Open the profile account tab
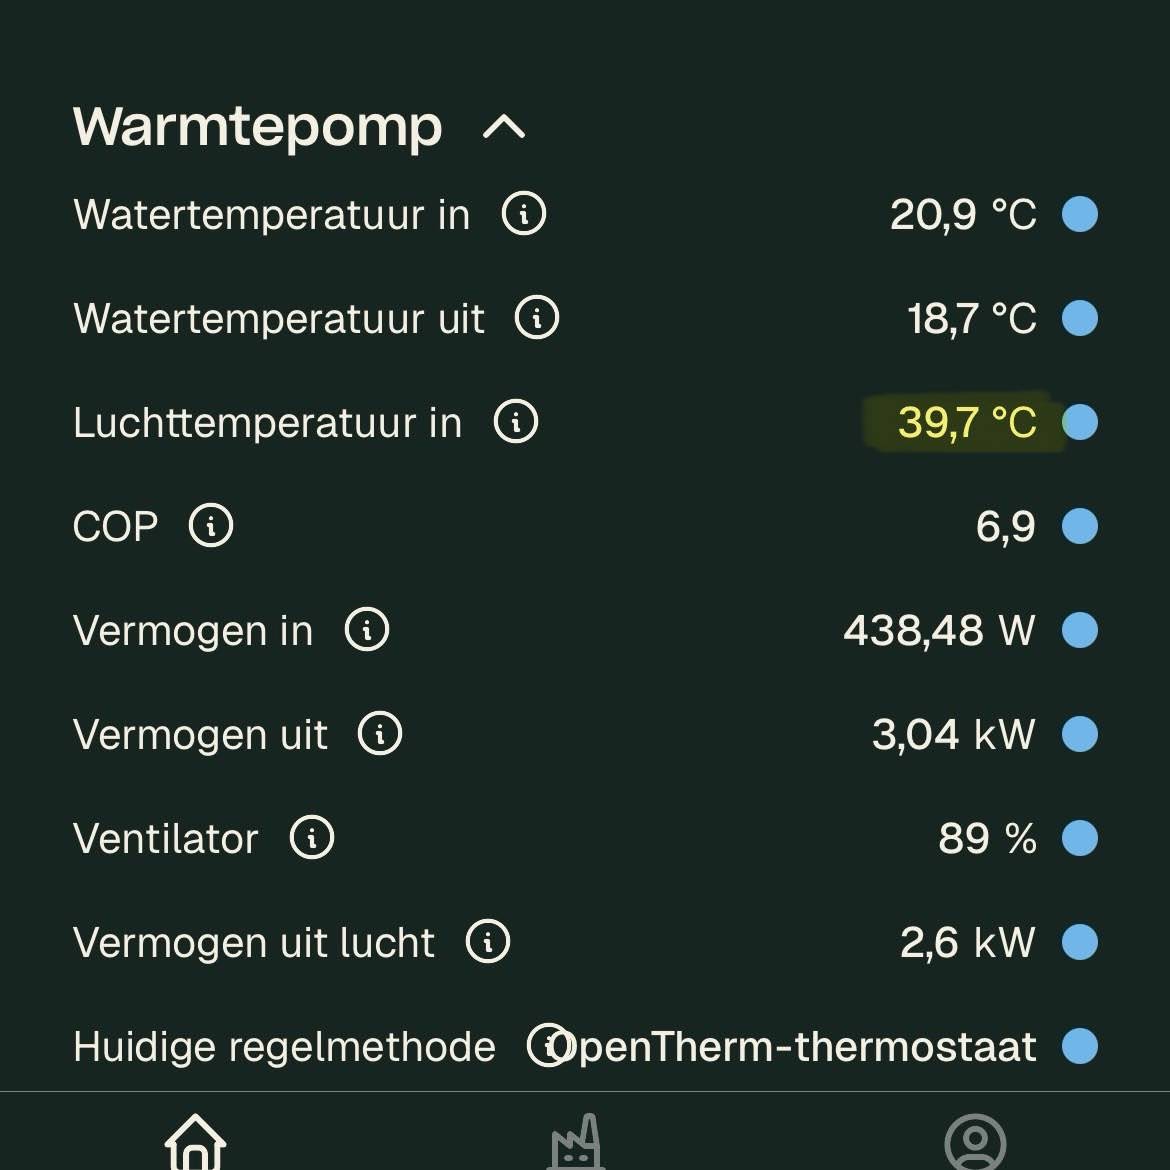This screenshot has height=1170, width=1170. click(x=974, y=1142)
